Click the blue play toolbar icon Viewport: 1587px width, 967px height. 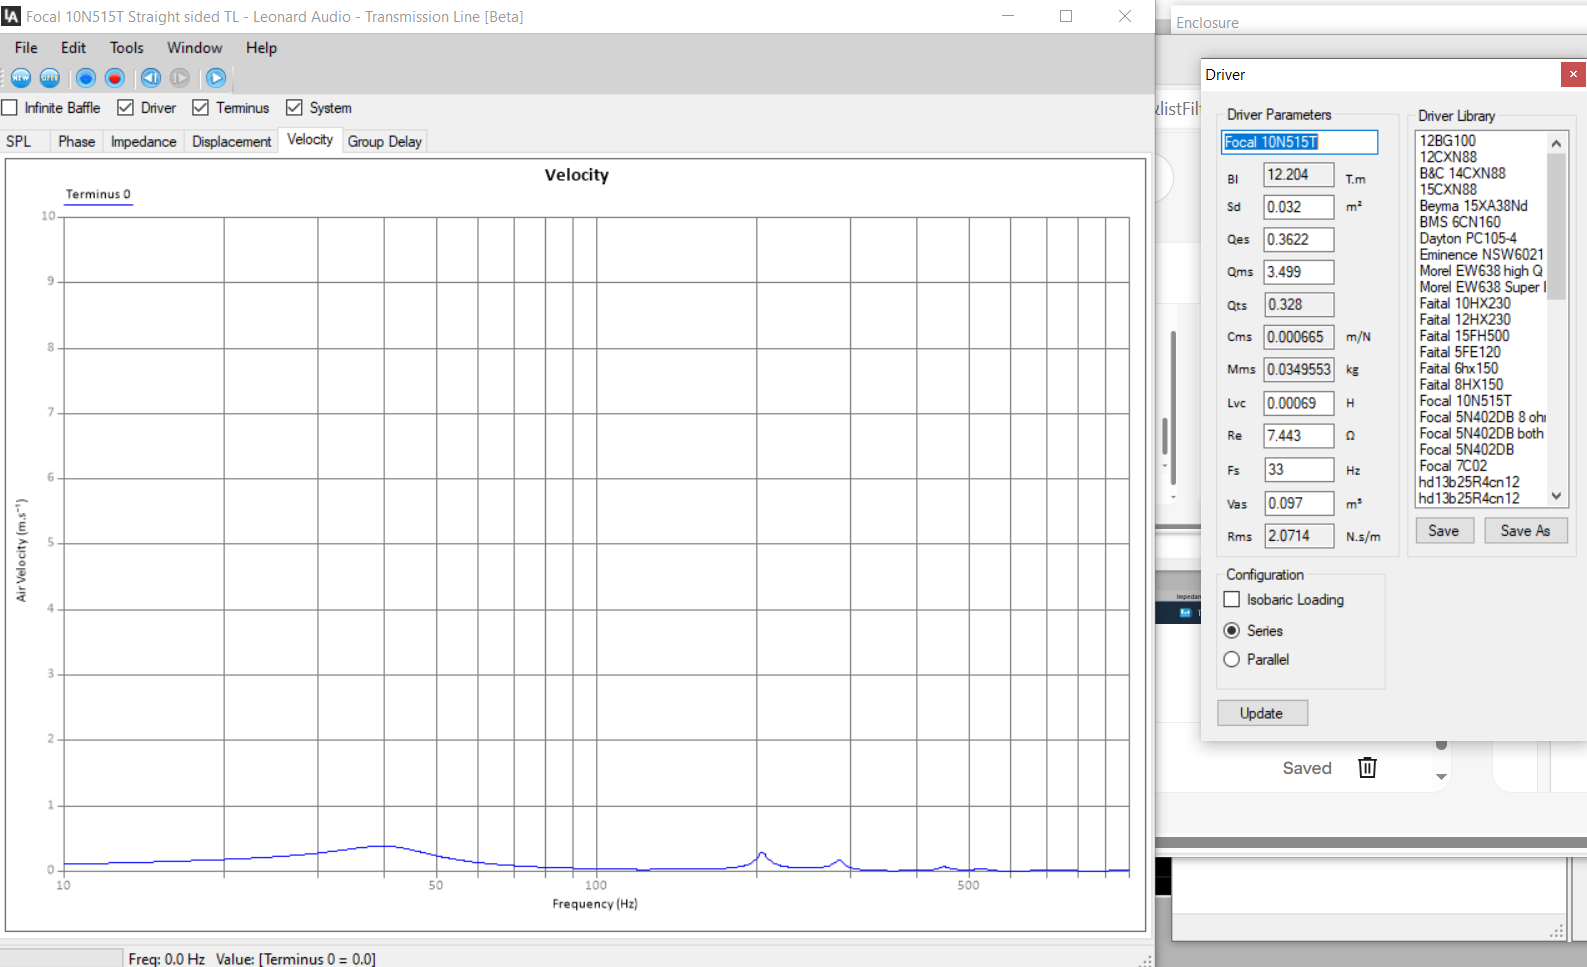point(216,78)
